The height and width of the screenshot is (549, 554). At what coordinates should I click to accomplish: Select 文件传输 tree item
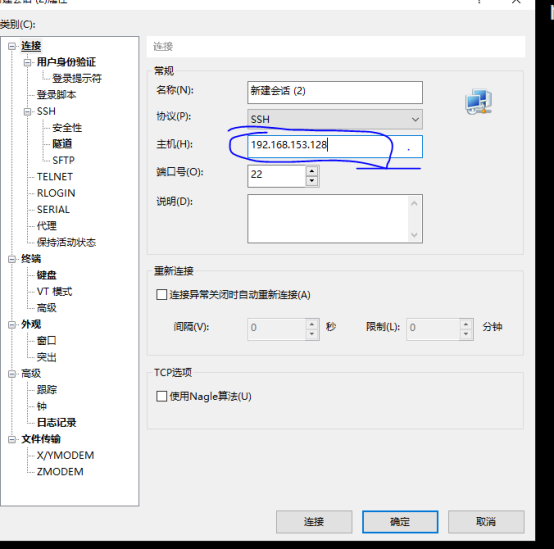(x=41, y=439)
